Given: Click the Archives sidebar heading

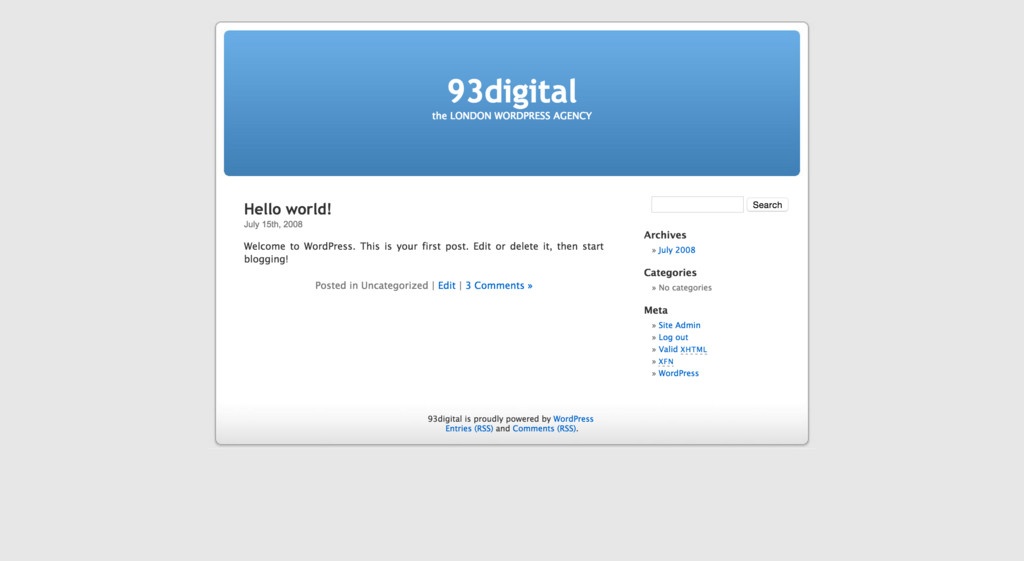Looking at the screenshot, I should (x=665, y=235).
